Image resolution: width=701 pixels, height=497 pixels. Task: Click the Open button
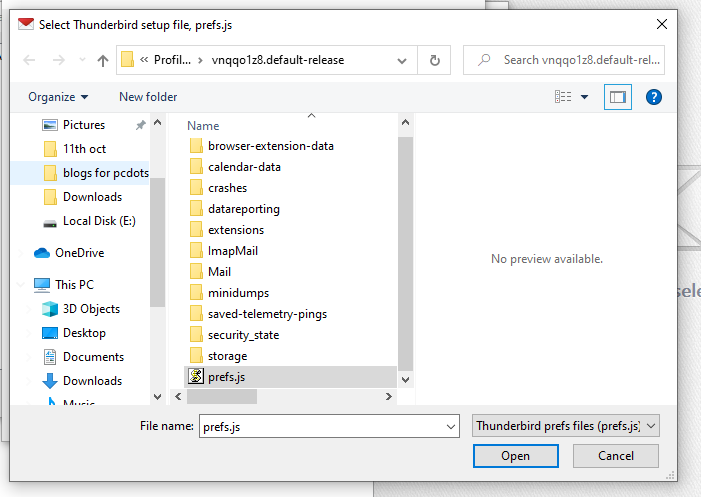click(515, 456)
